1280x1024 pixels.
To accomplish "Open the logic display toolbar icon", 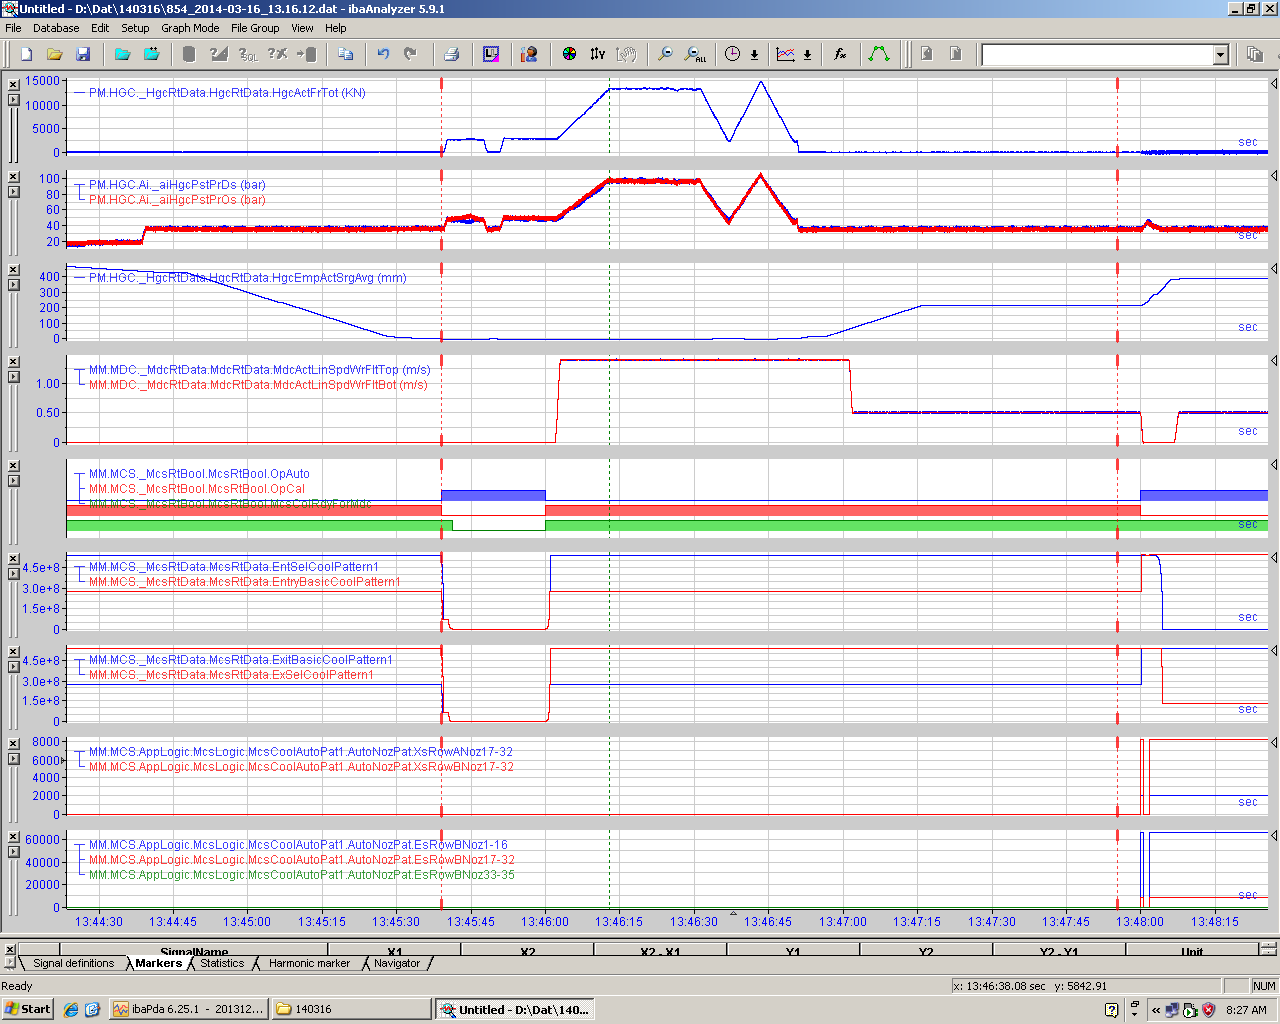I will [x=491, y=54].
